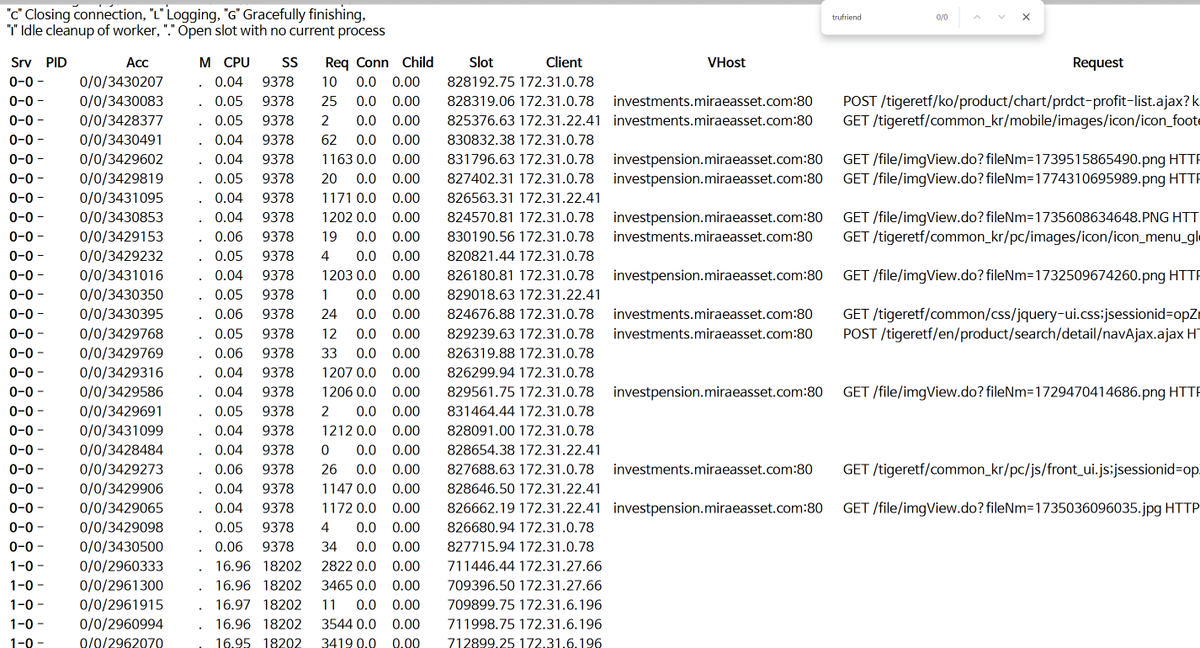This screenshot has height=648, width=1200.
Task: Click the '0/0' match count in the find bar
Action: (941, 17)
